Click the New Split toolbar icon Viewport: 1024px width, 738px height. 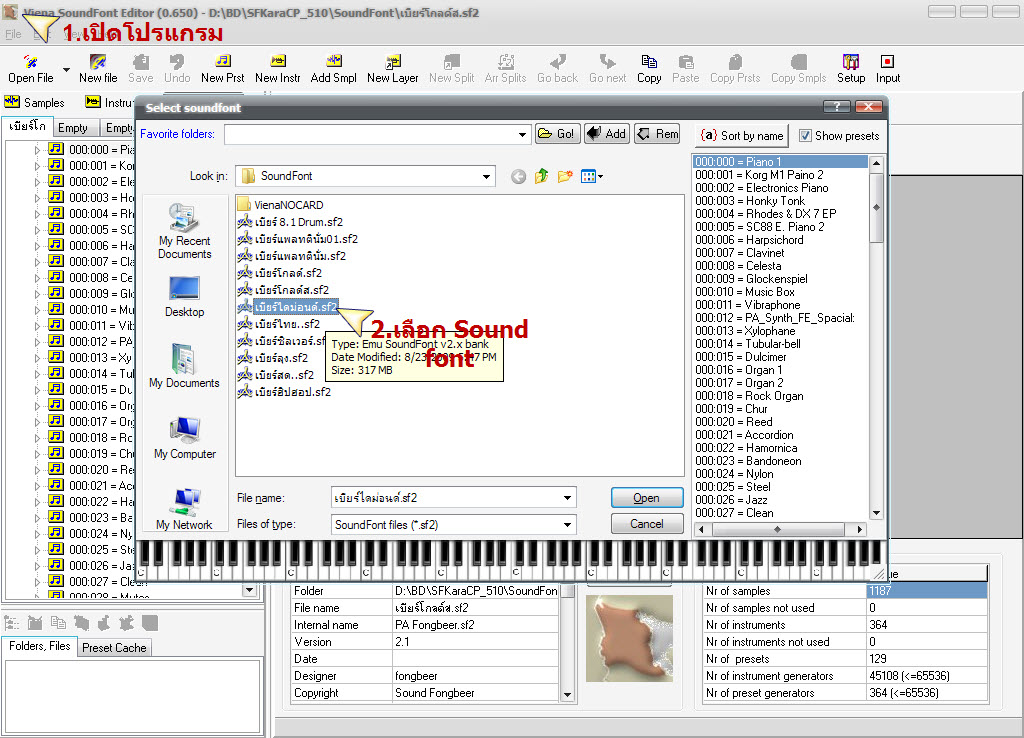(451, 69)
